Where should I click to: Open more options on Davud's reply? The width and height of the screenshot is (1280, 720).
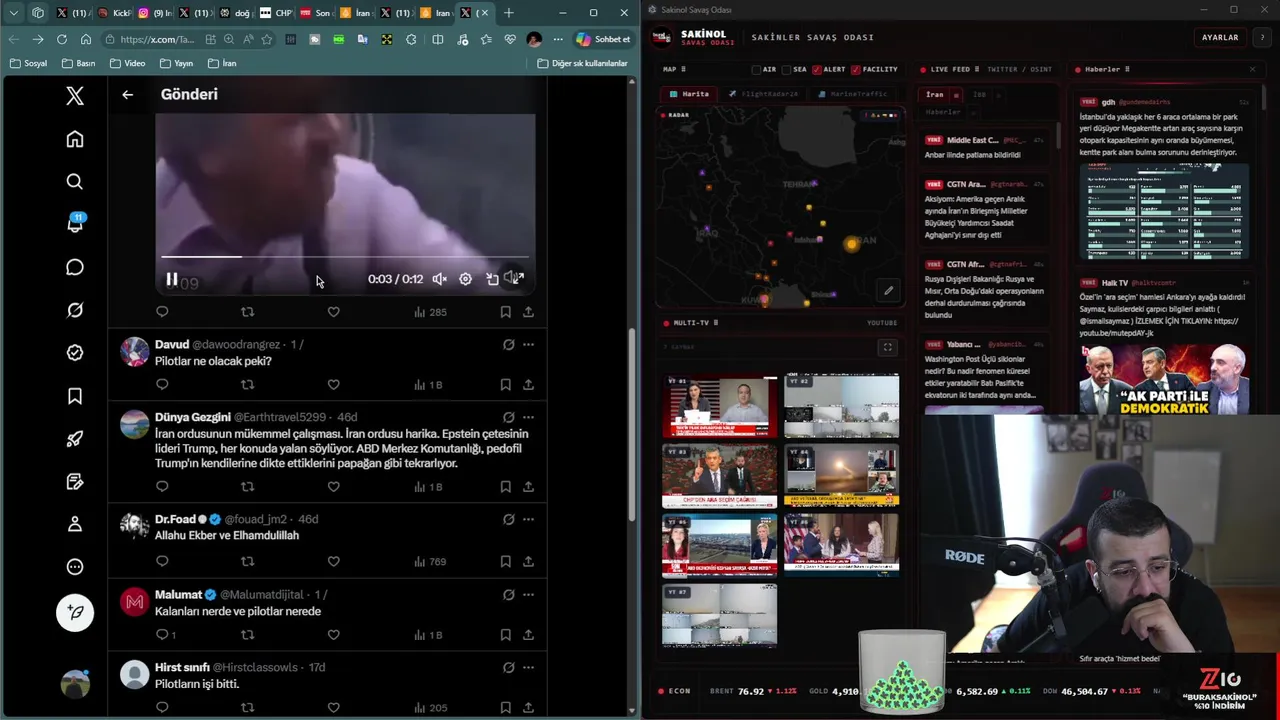tap(528, 345)
